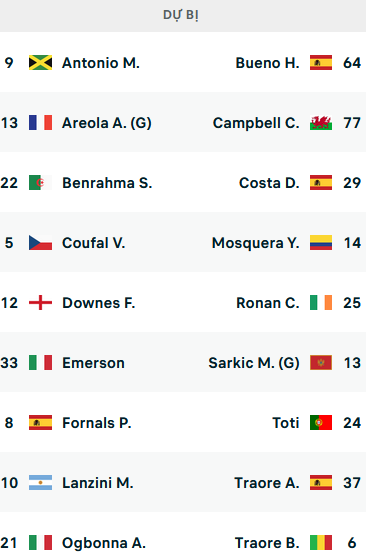This screenshot has width=366, height=556.
Task: Open player Antonio M. profile
Action: pyautogui.click(x=101, y=63)
